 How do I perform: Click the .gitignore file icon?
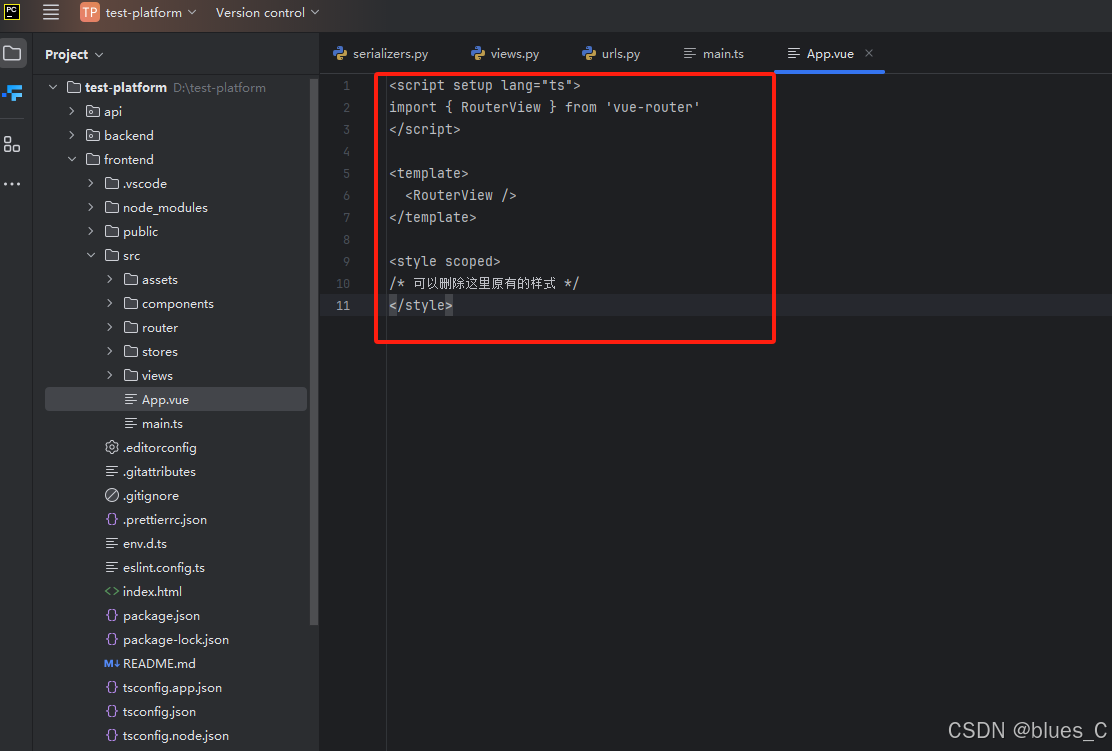111,495
